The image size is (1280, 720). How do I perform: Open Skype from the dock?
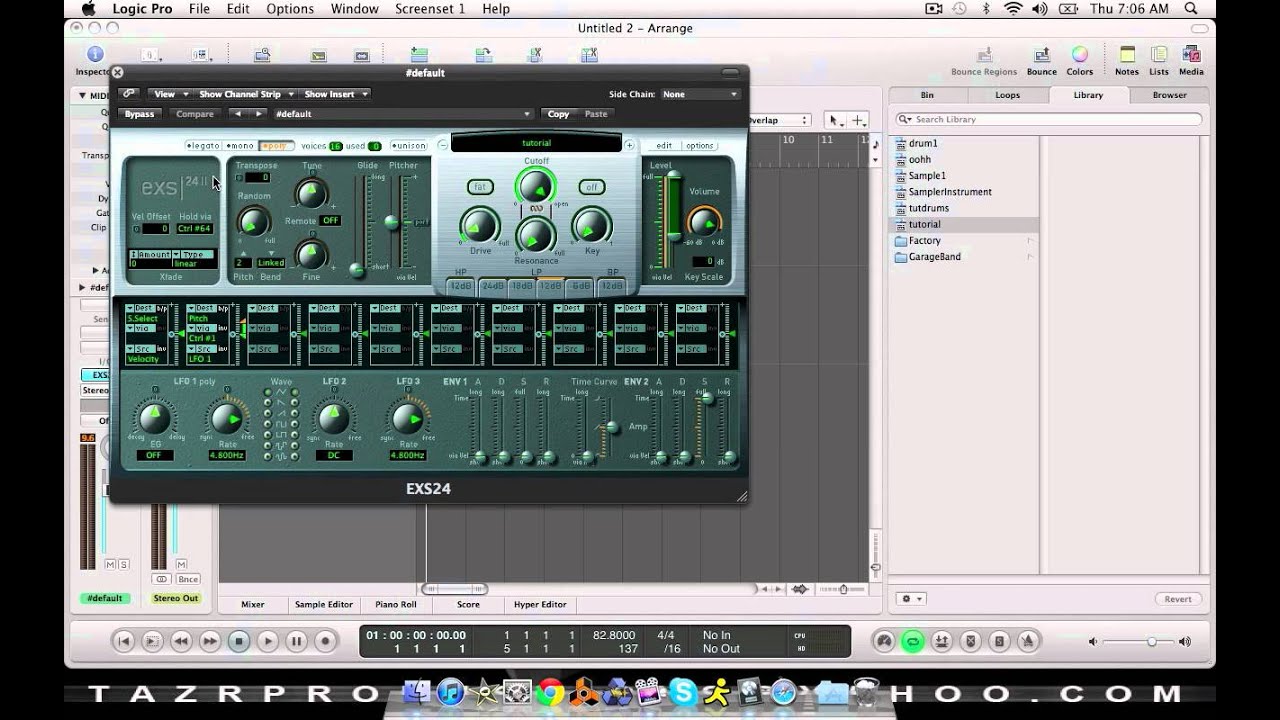pyautogui.click(x=684, y=691)
